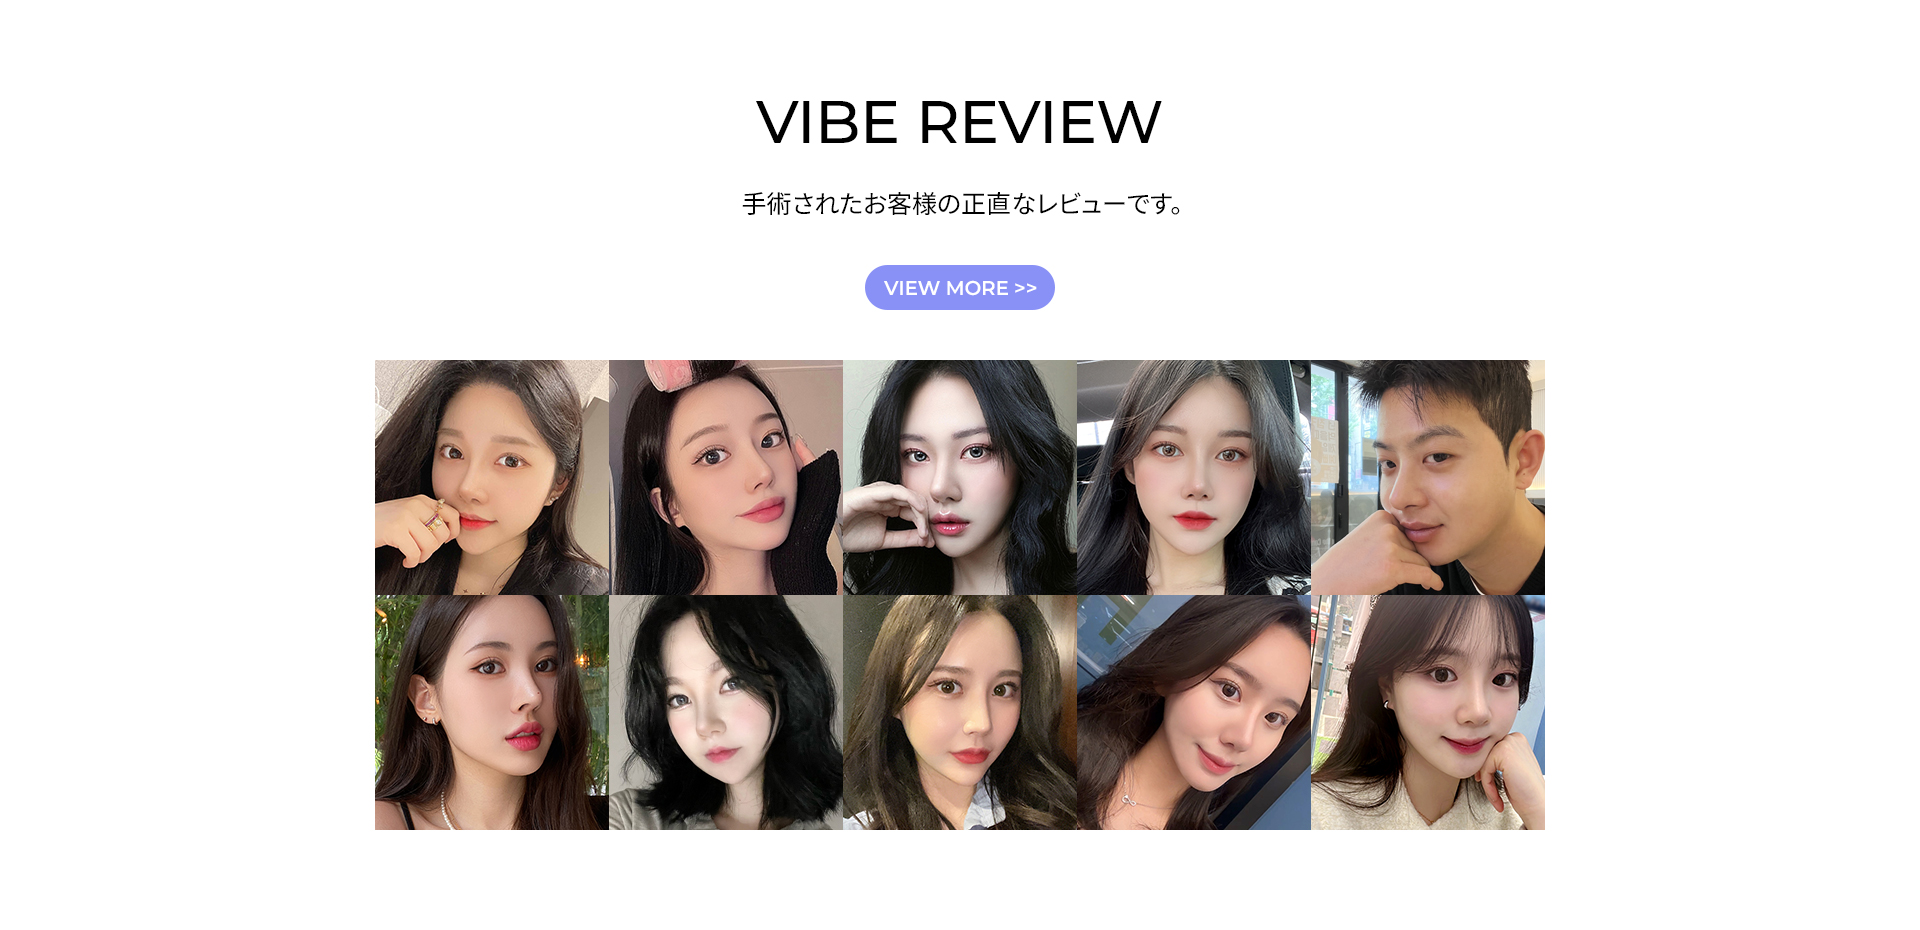Open the man's review photo

click(x=1428, y=478)
